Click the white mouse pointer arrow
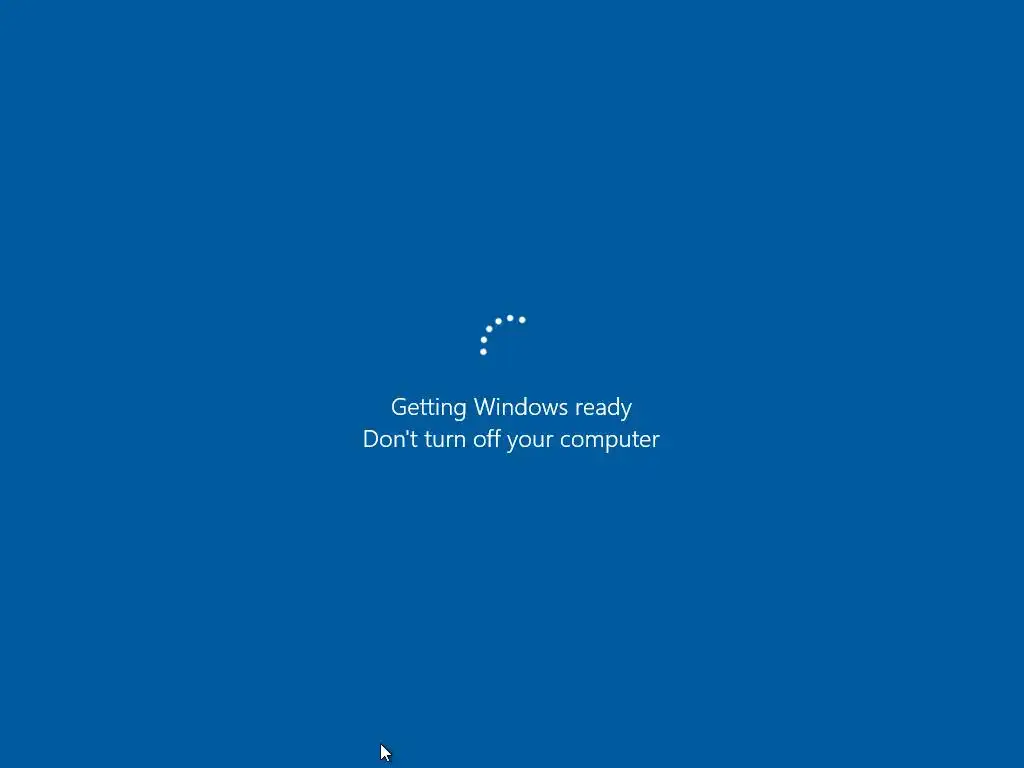The height and width of the screenshot is (768, 1024). point(385,753)
